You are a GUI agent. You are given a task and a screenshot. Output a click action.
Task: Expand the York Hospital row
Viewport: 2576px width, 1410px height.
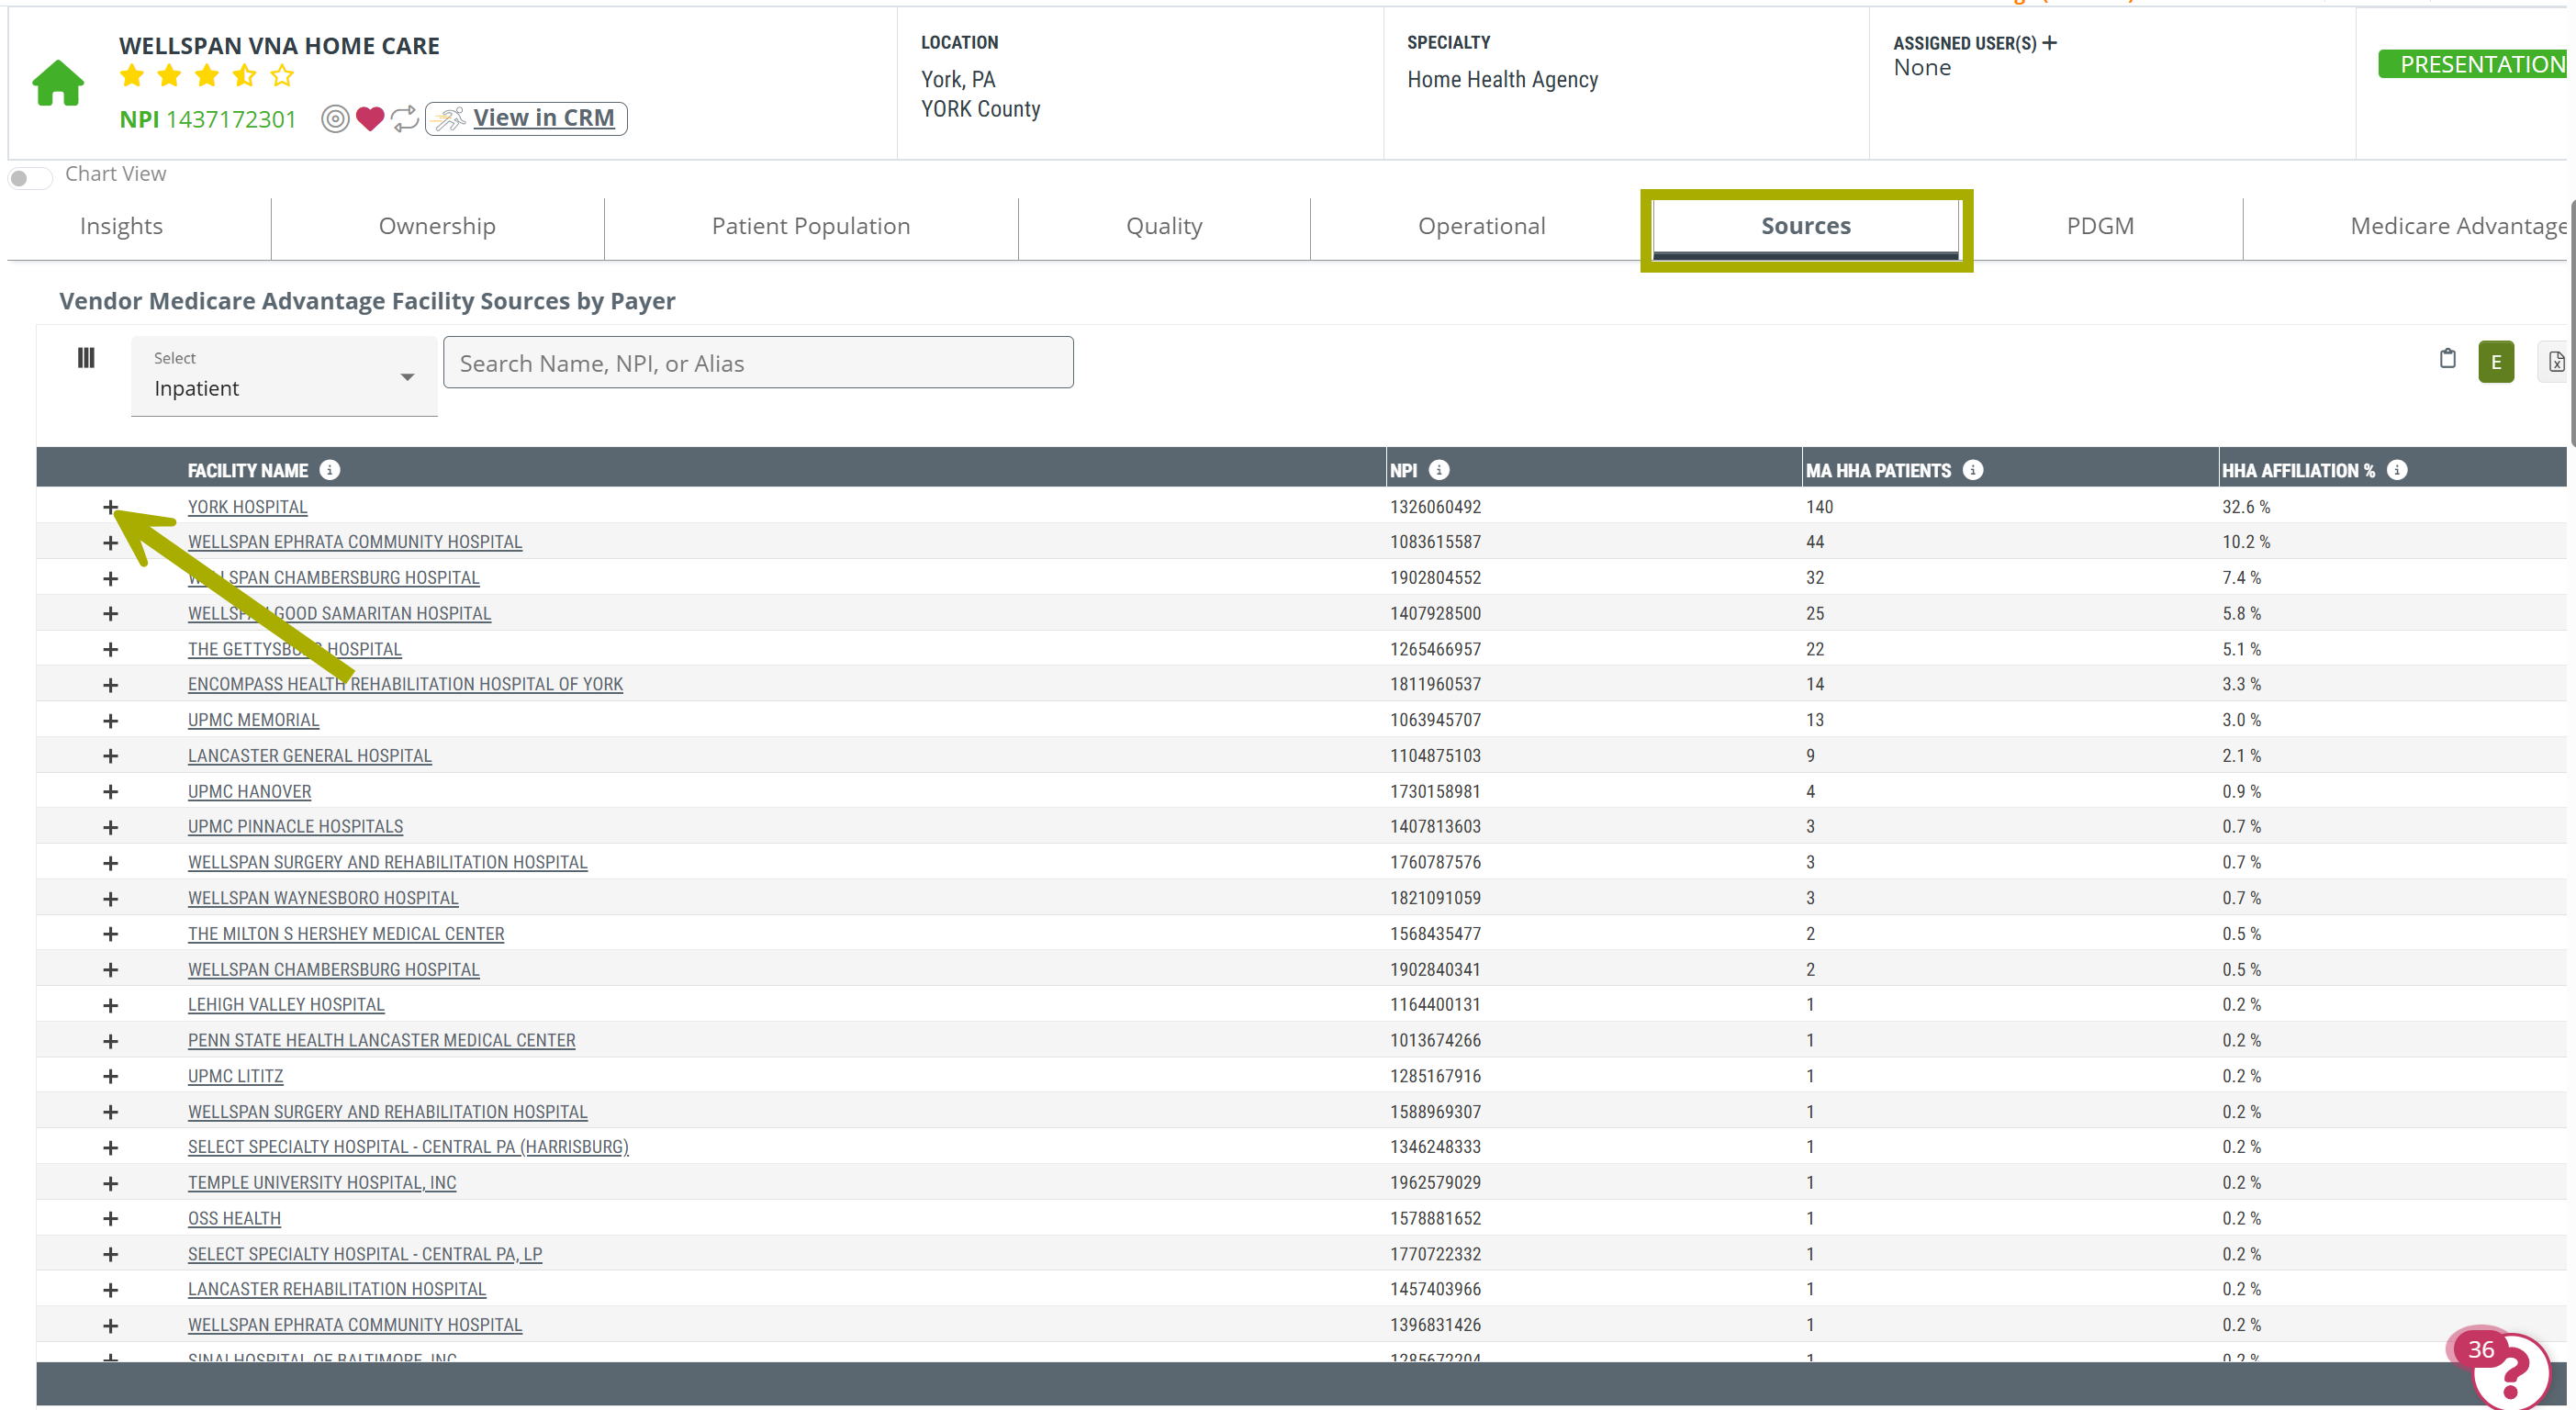111,507
